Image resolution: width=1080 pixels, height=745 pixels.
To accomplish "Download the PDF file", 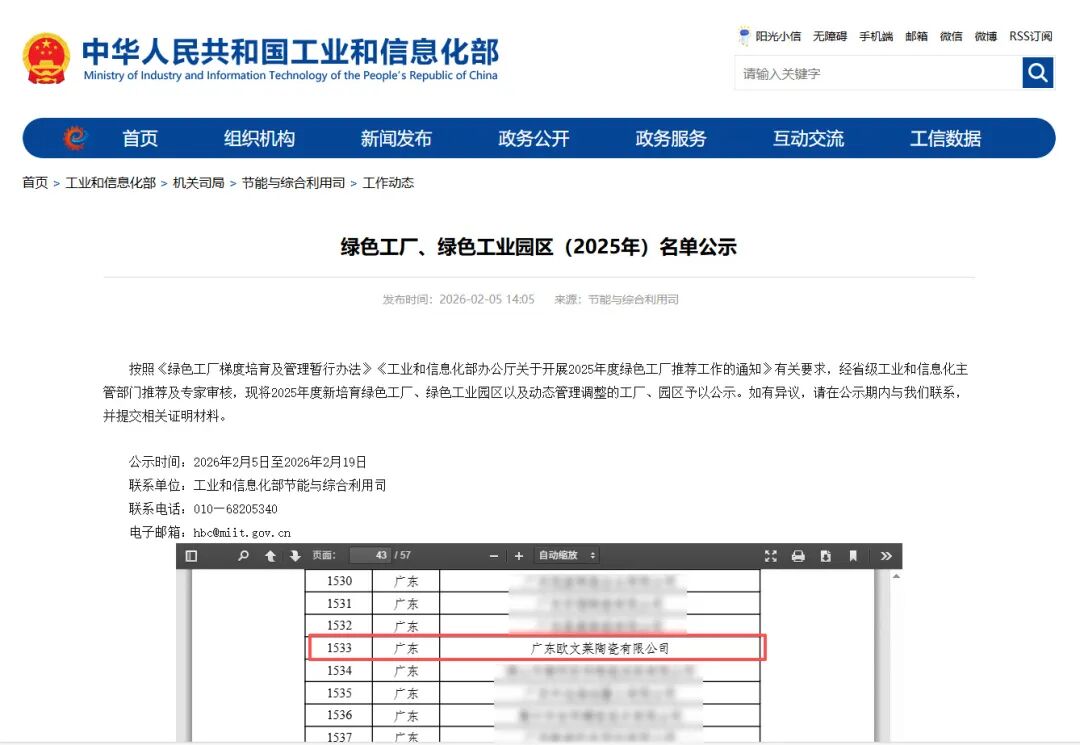I will (x=825, y=556).
